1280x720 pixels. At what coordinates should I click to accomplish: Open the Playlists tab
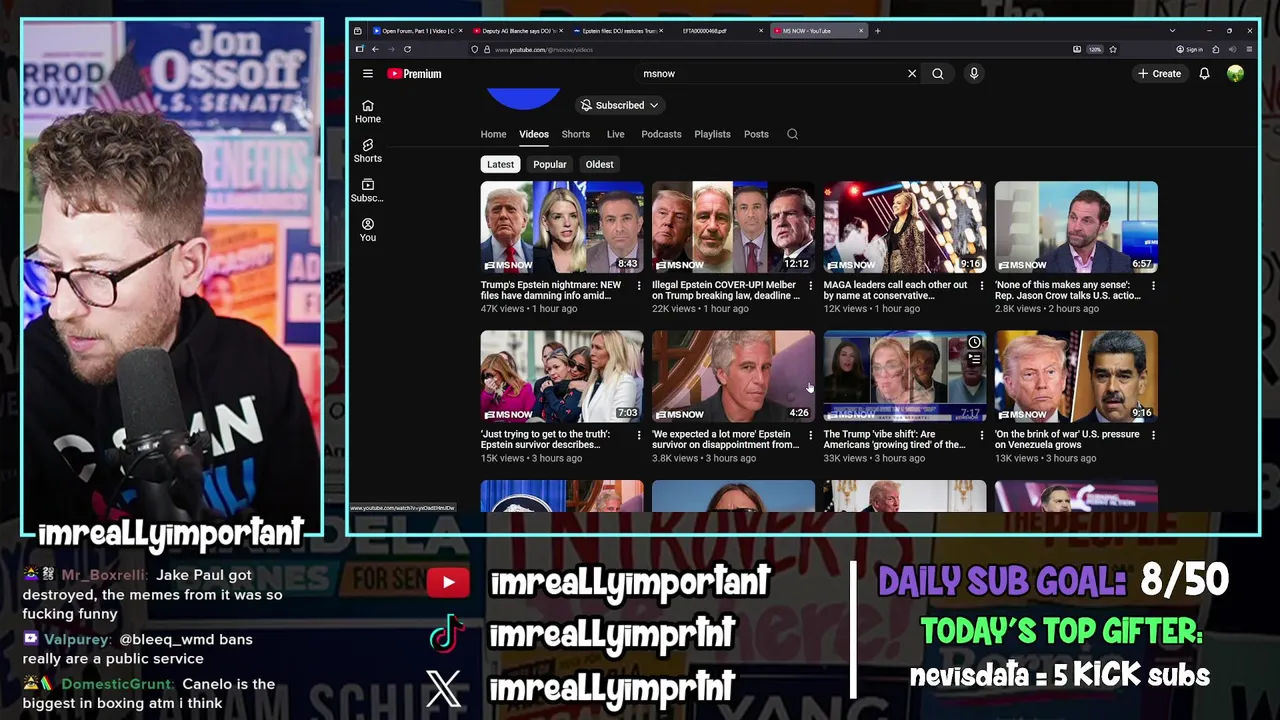(x=713, y=134)
